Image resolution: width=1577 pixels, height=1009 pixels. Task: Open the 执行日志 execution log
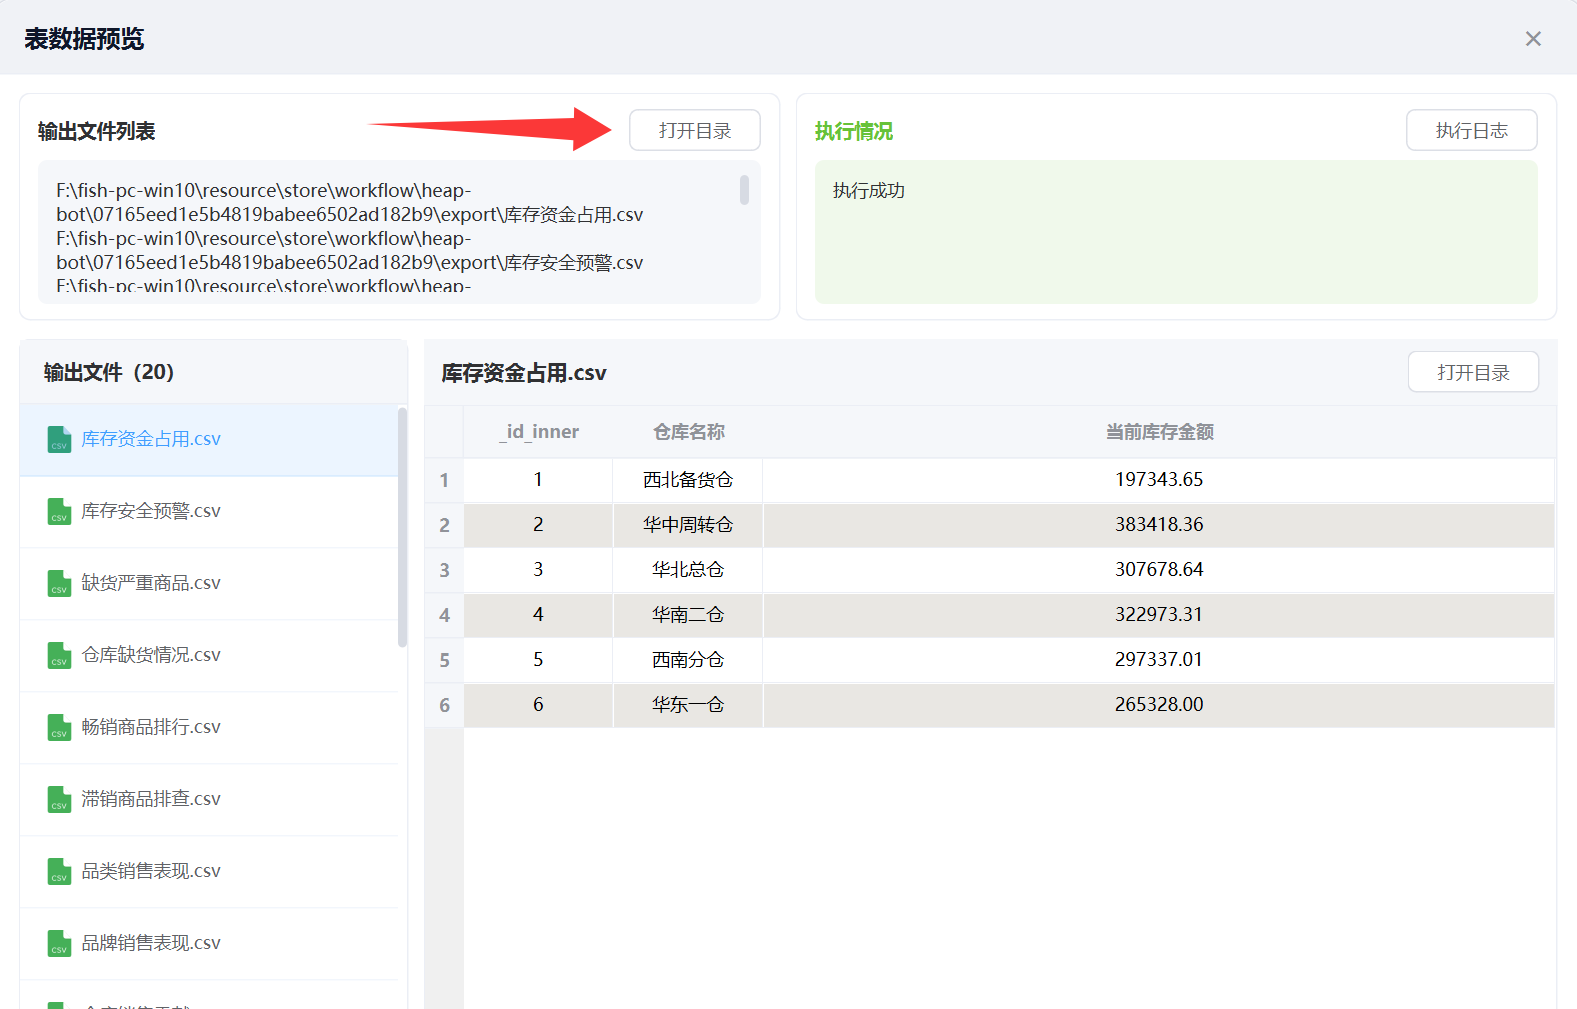1471,131
